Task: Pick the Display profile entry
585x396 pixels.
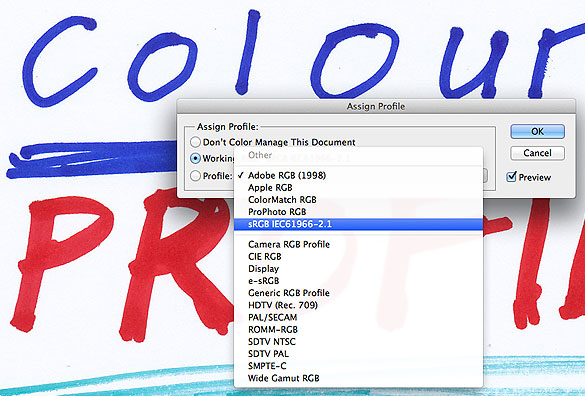Action: coord(358,269)
